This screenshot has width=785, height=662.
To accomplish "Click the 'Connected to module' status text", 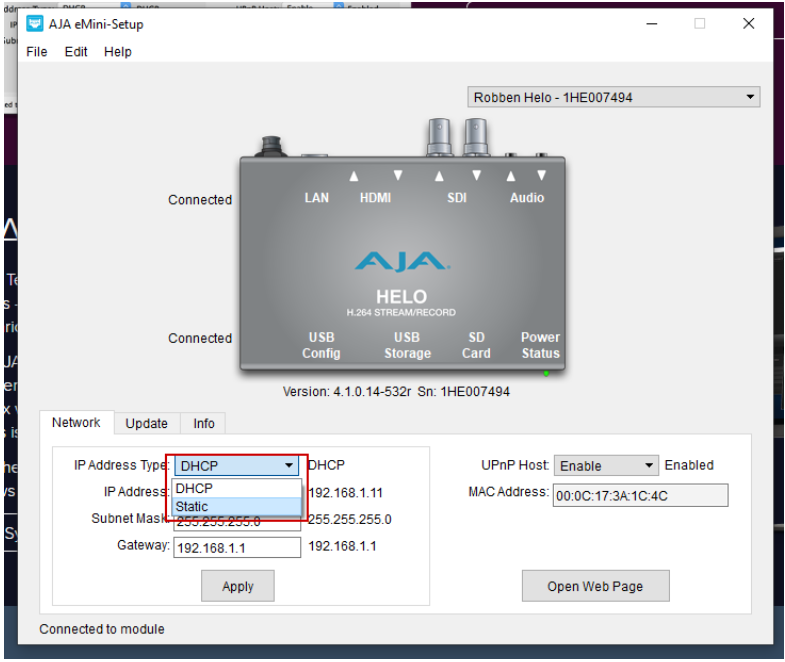I will pyautogui.click(x=102, y=629).
